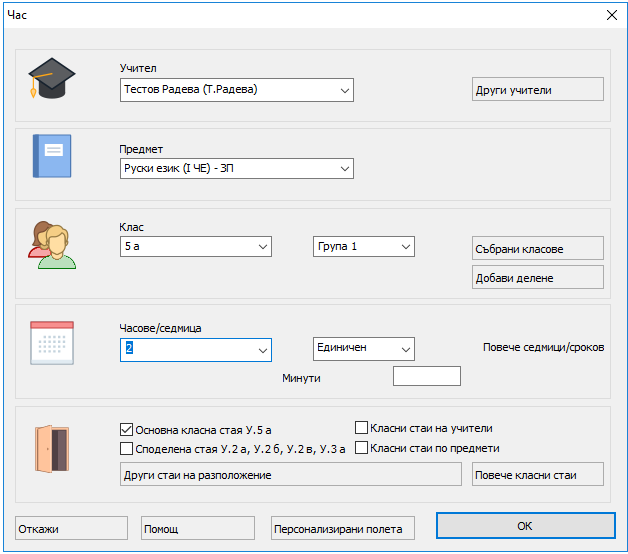Enable Споделена стая checkbox
Screen dimensions: 628x554
127,449
